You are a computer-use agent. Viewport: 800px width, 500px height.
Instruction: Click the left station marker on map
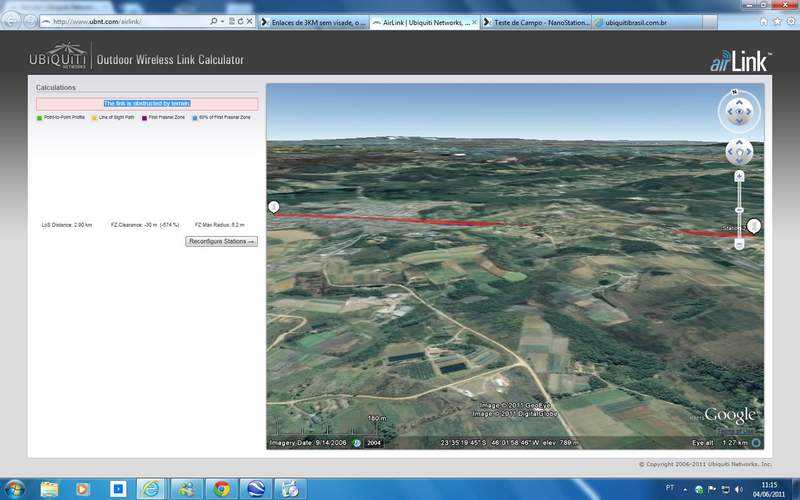click(273, 207)
